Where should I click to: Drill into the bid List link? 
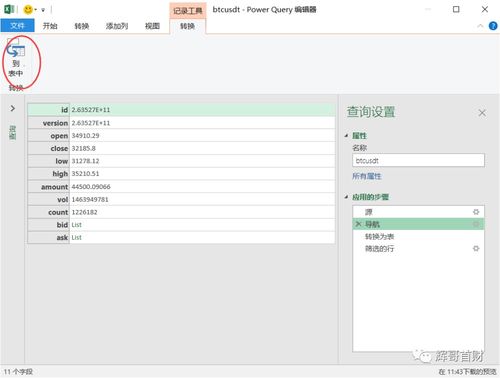76,225
